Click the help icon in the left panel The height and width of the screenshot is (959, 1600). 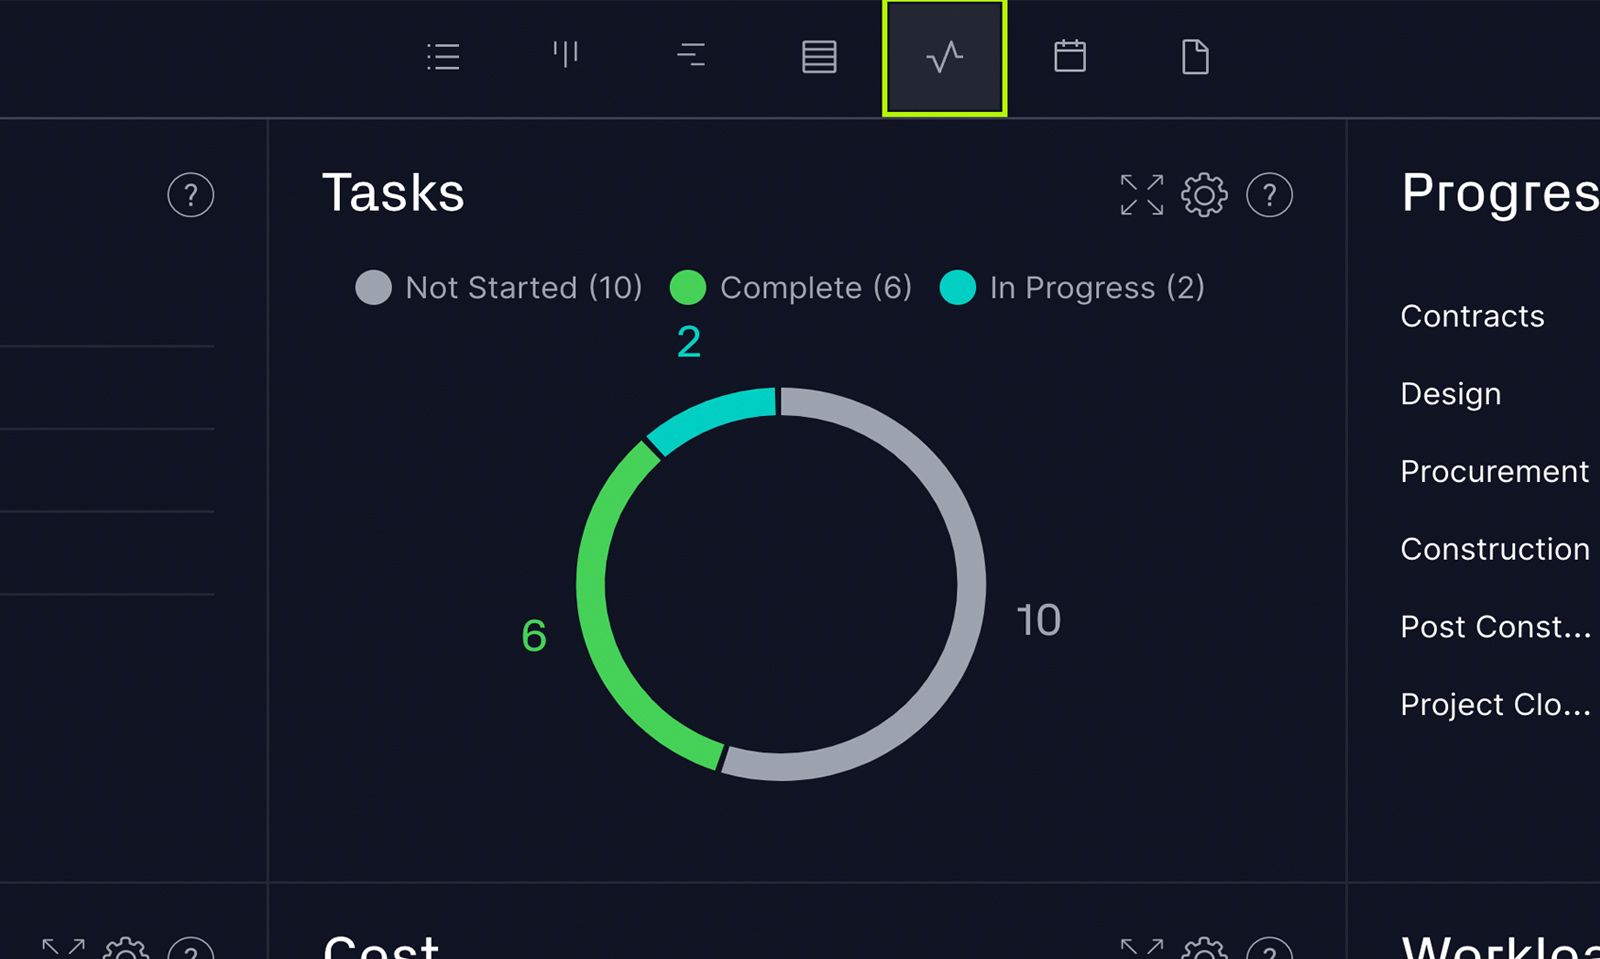tap(190, 196)
